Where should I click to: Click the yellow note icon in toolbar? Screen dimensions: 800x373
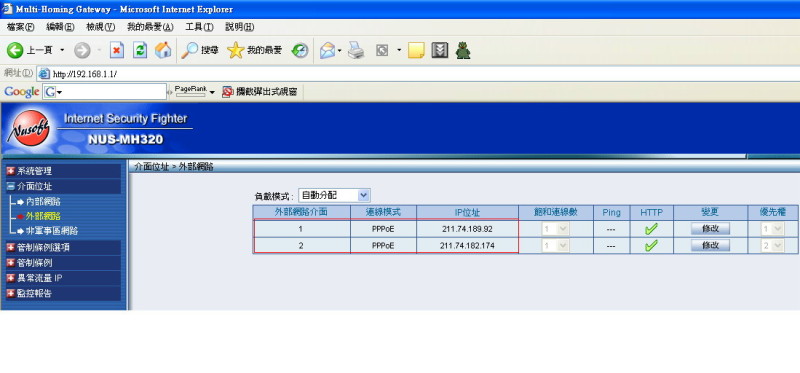click(x=416, y=50)
